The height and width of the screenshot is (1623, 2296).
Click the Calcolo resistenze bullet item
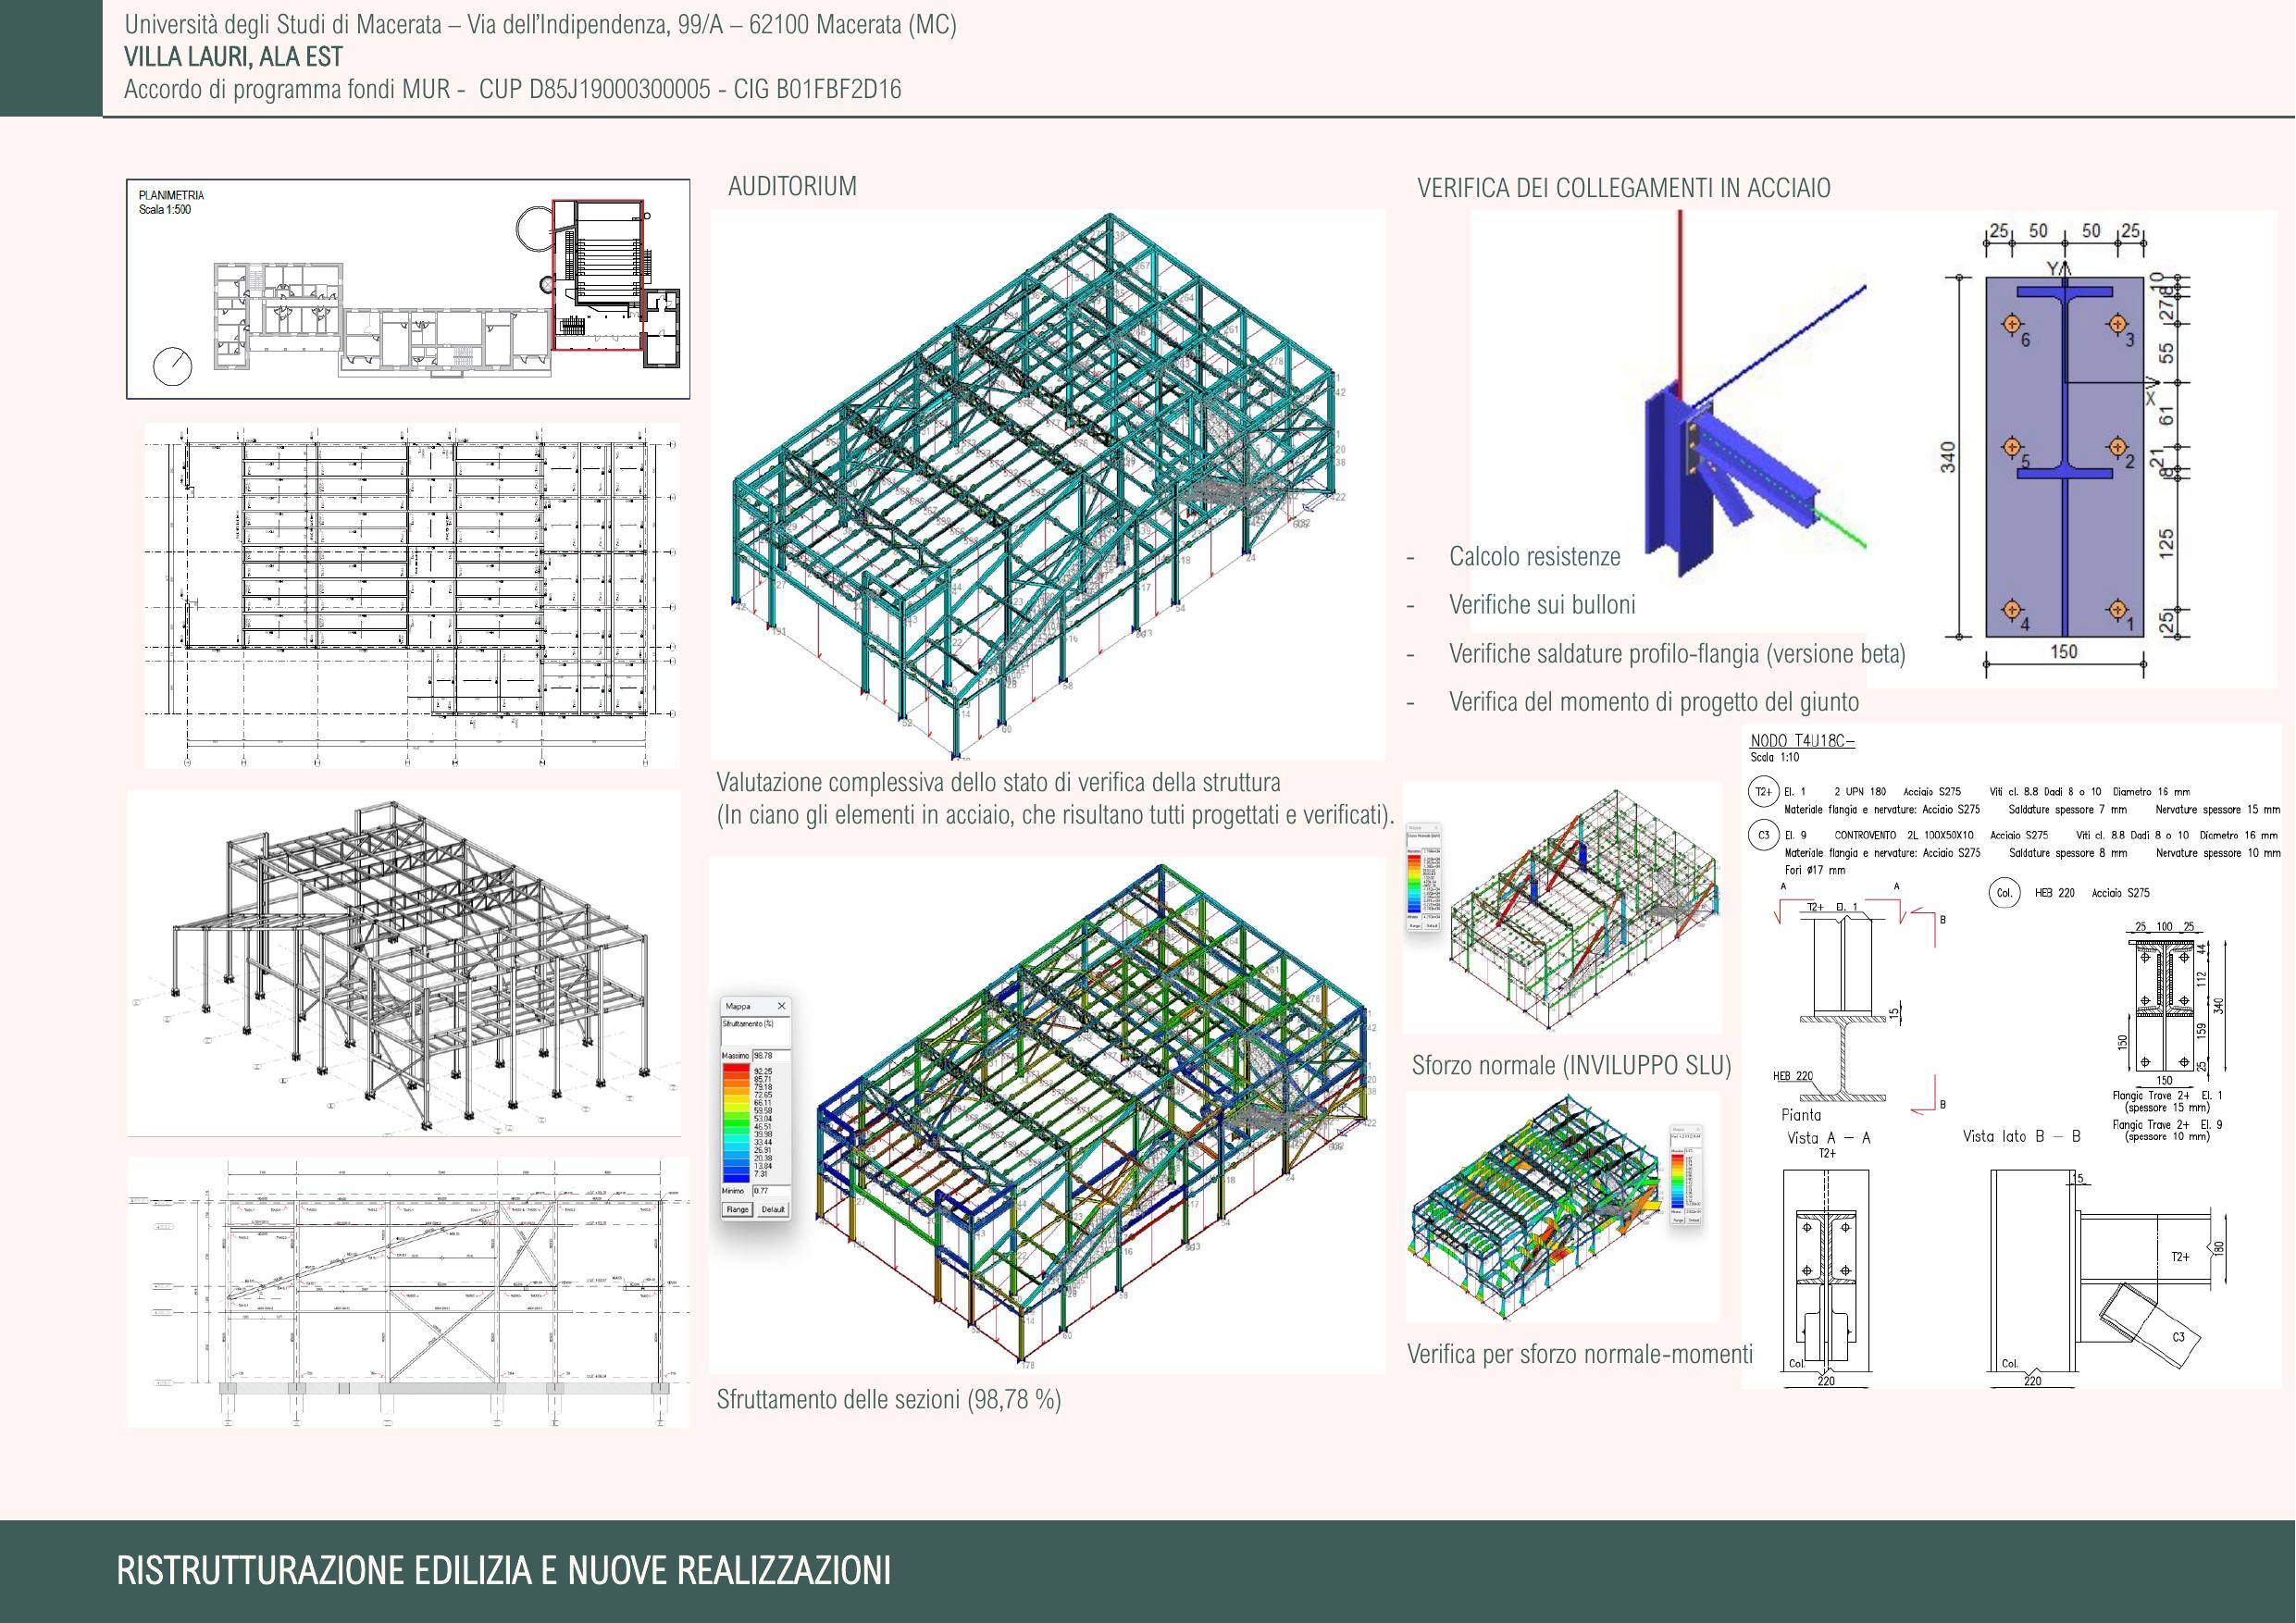point(1535,557)
